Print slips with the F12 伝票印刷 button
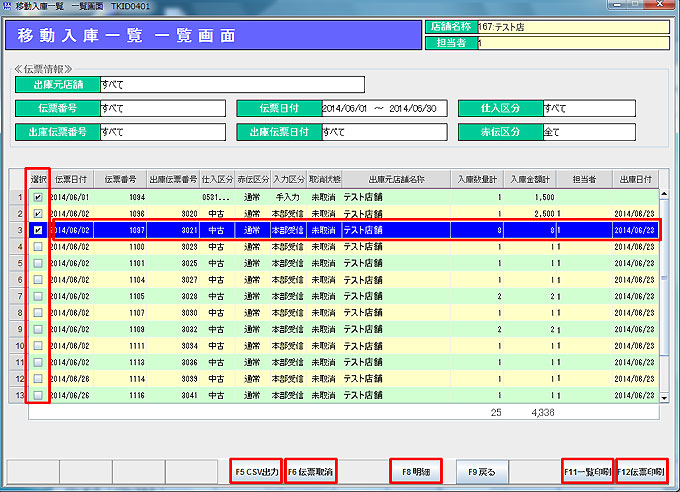Image resolution: width=680 pixels, height=492 pixels. 640,470
